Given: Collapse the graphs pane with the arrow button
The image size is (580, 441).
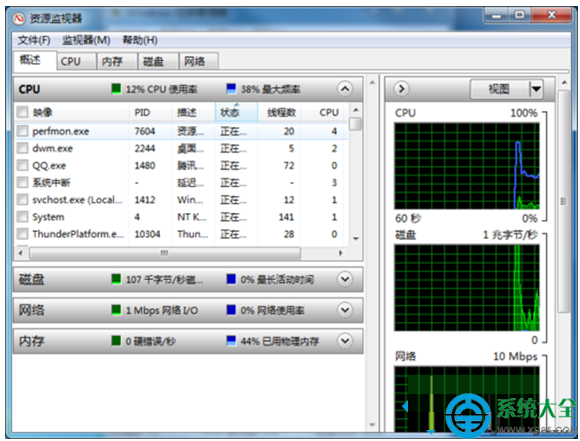Looking at the screenshot, I should (x=402, y=89).
